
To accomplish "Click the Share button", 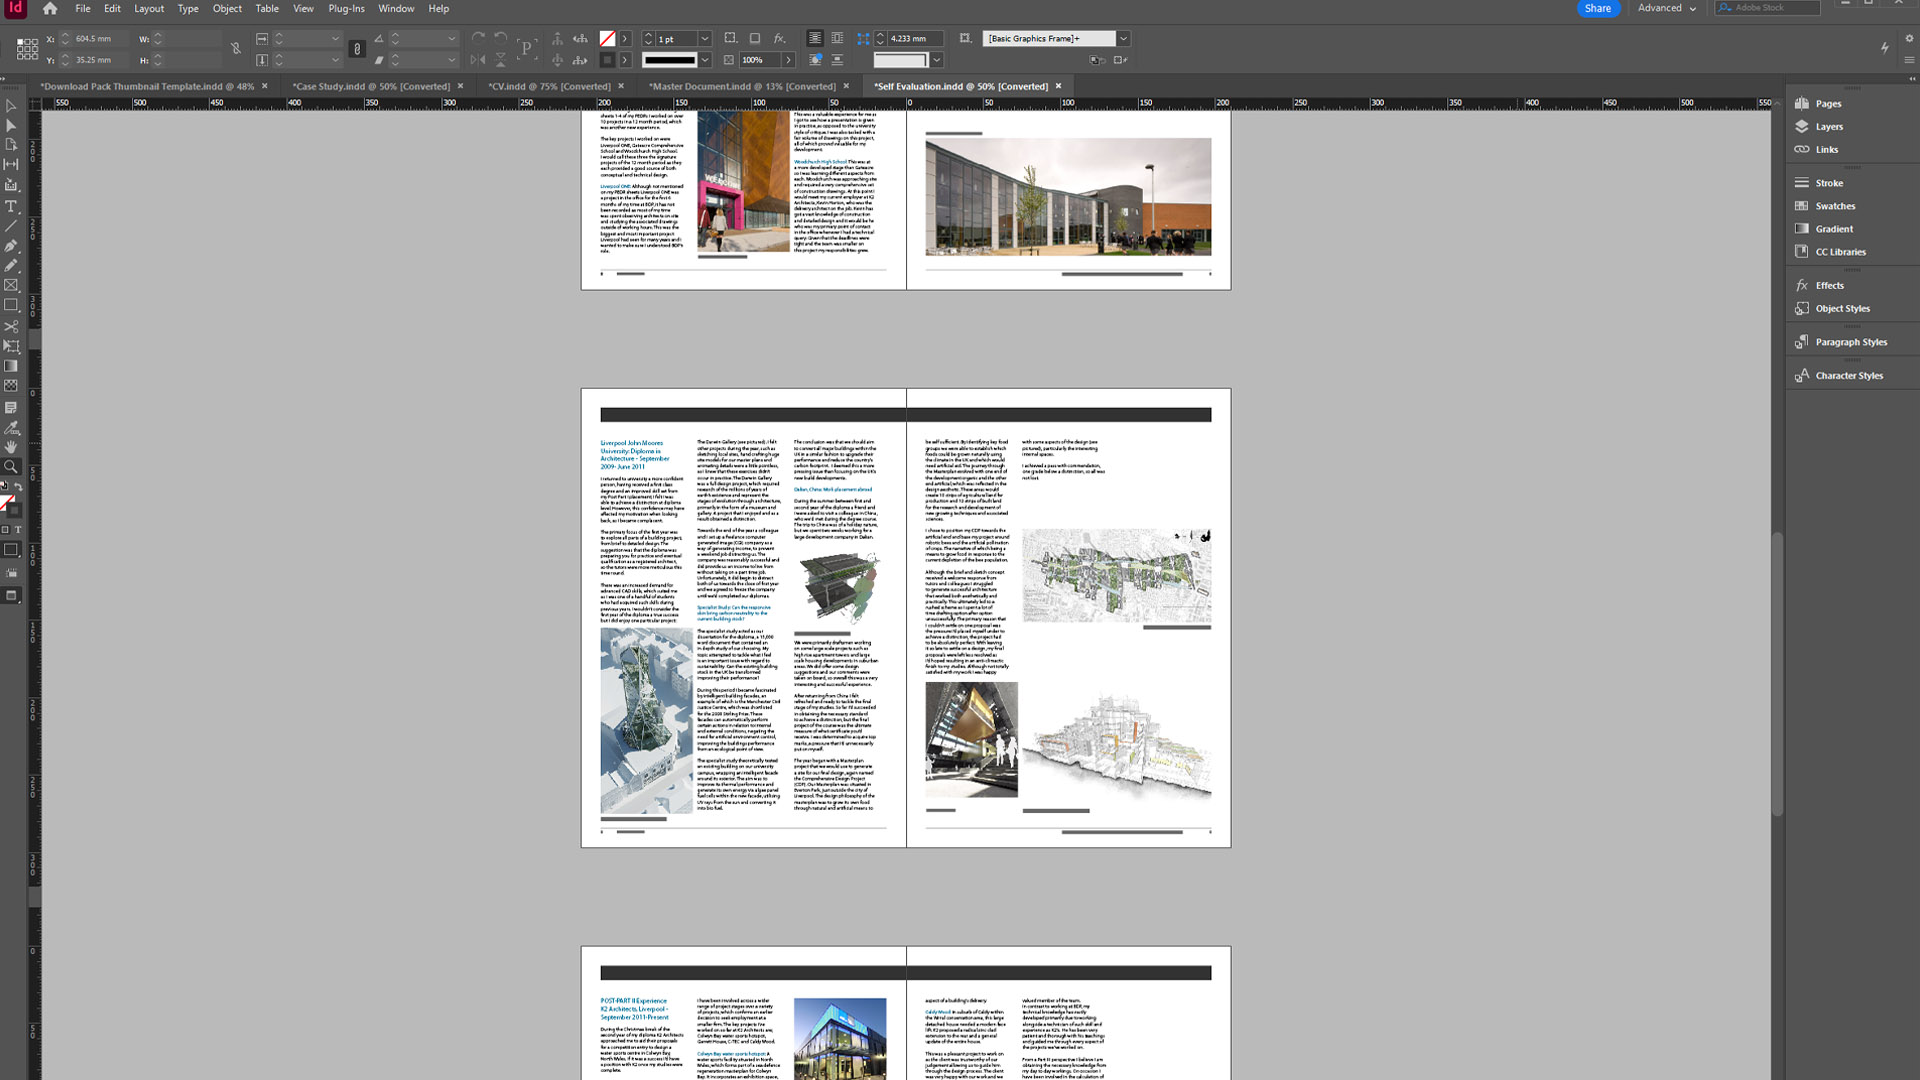I will tap(1598, 8).
